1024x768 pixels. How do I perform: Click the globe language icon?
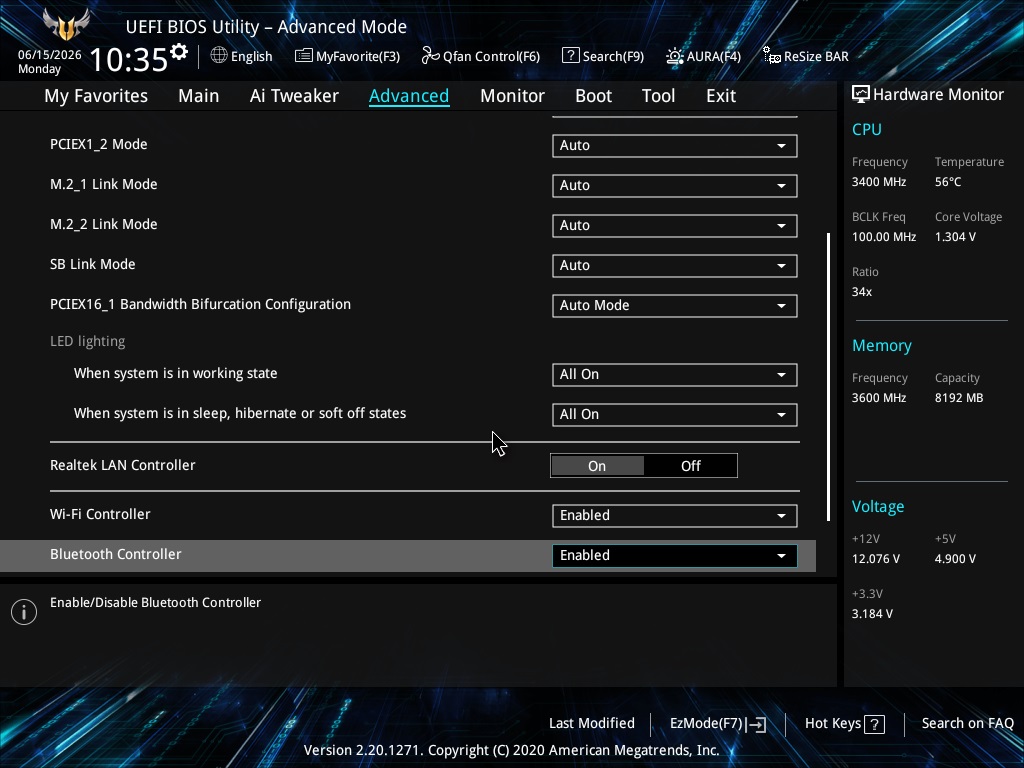pyautogui.click(x=219, y=56)
